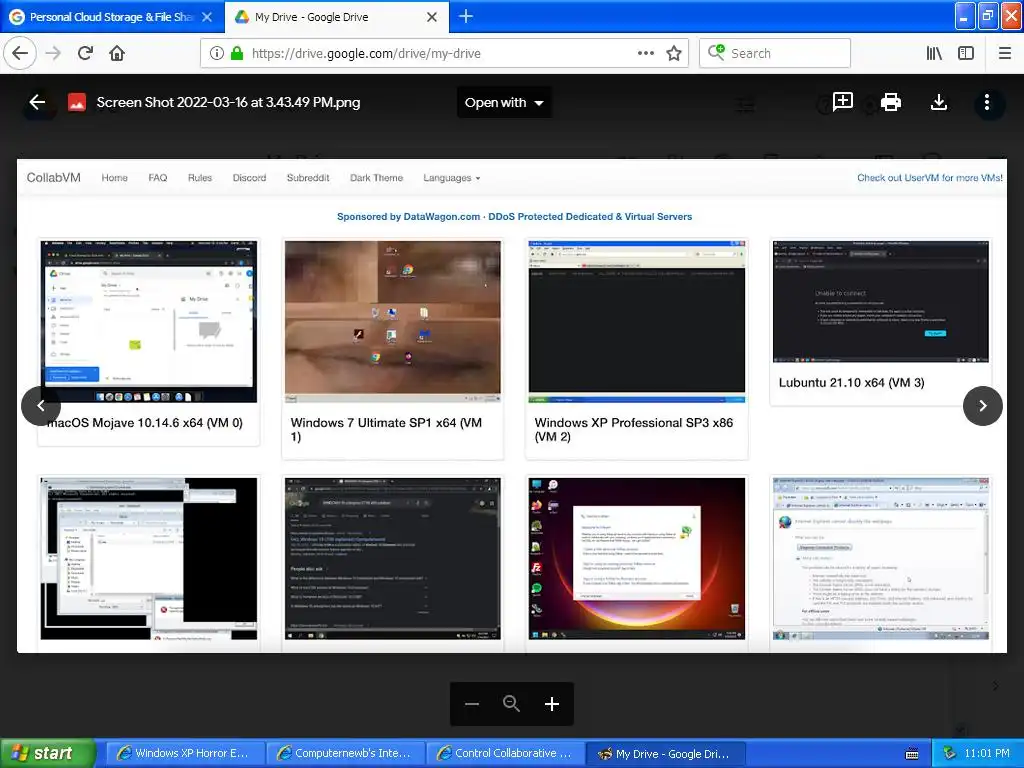This screenshot has height=768, width=1024.
Task: Click the Windows XP Professional VM 2 thumbnail
Action: pos(637,321)
